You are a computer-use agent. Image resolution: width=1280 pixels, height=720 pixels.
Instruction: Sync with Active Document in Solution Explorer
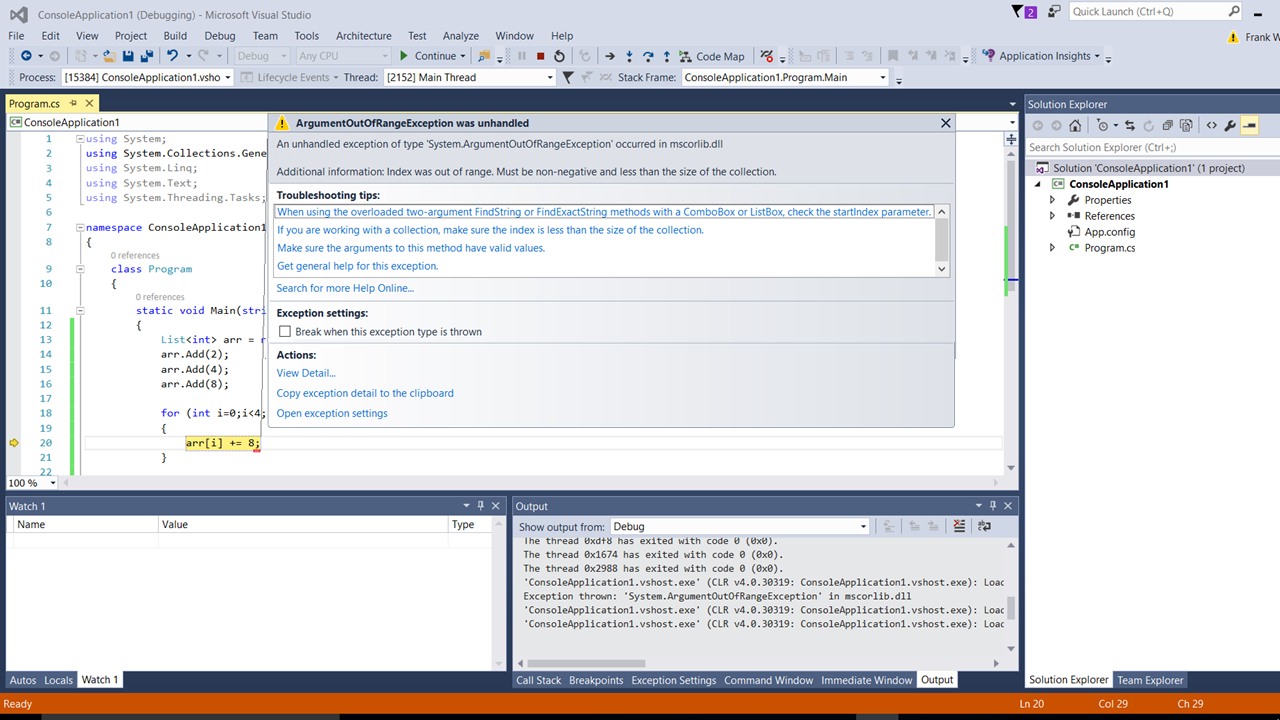[1130, 126]
